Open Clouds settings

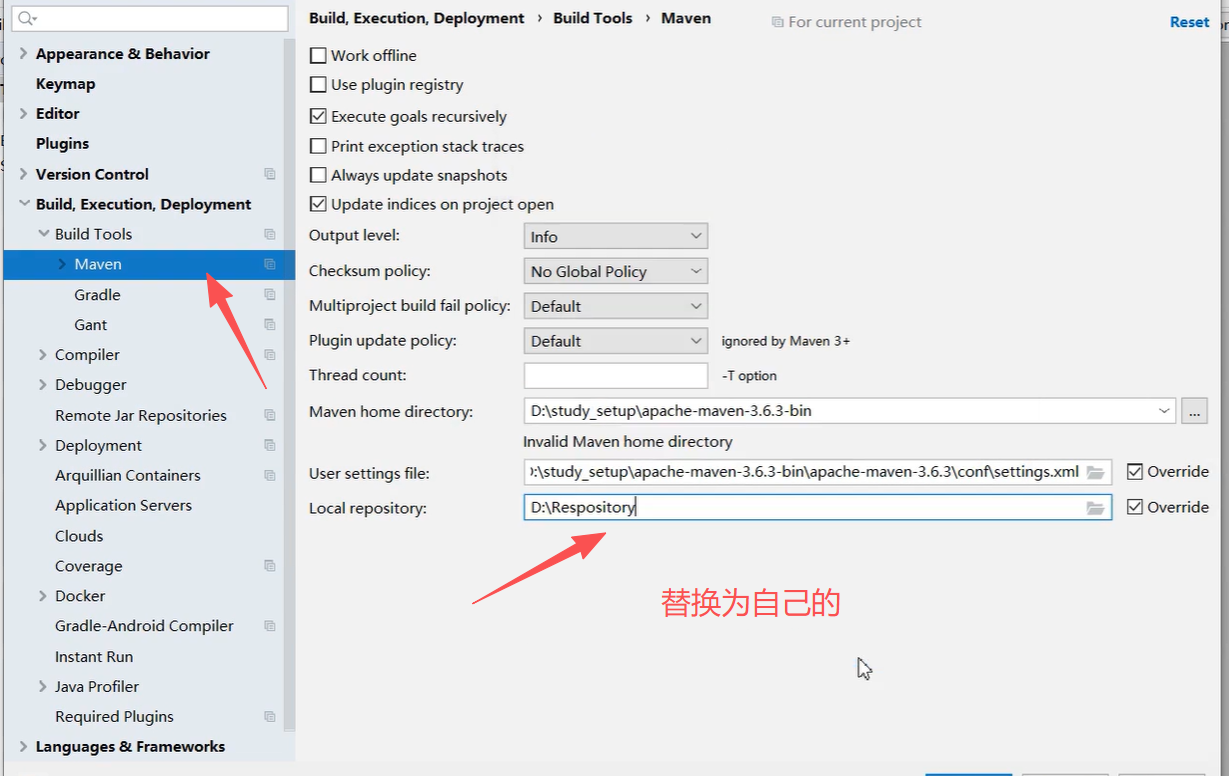click(79, 536)
